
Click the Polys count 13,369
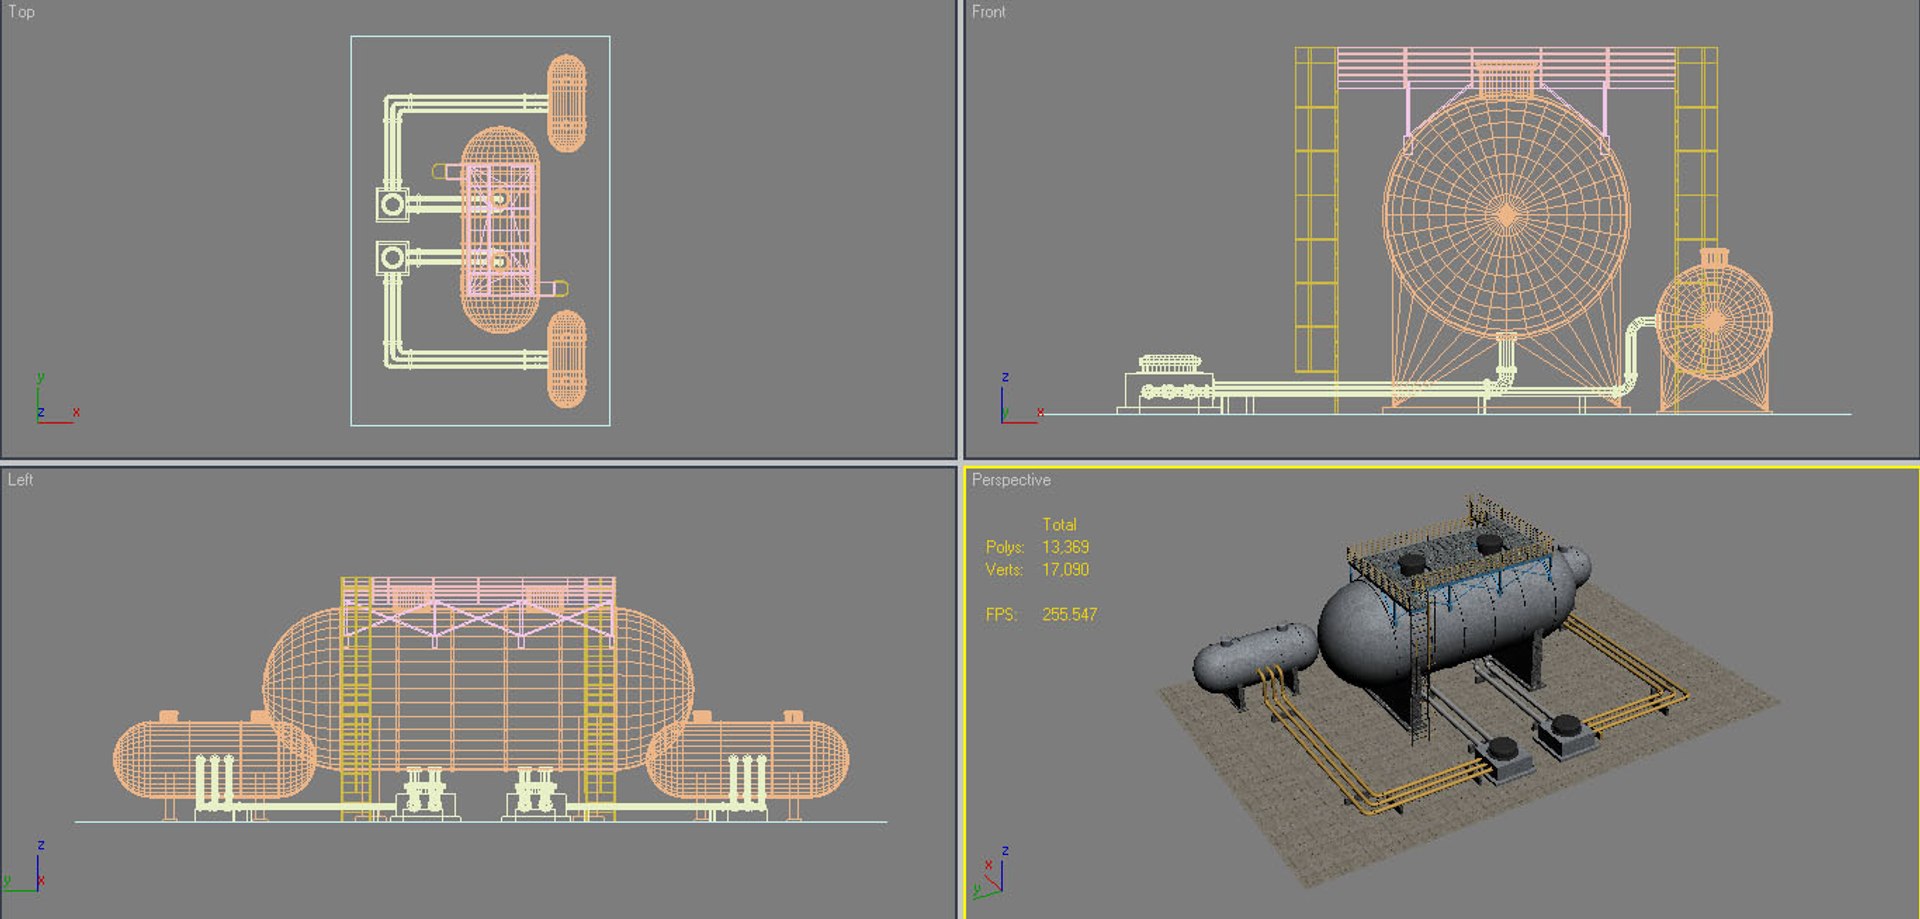click(1065, 547)
